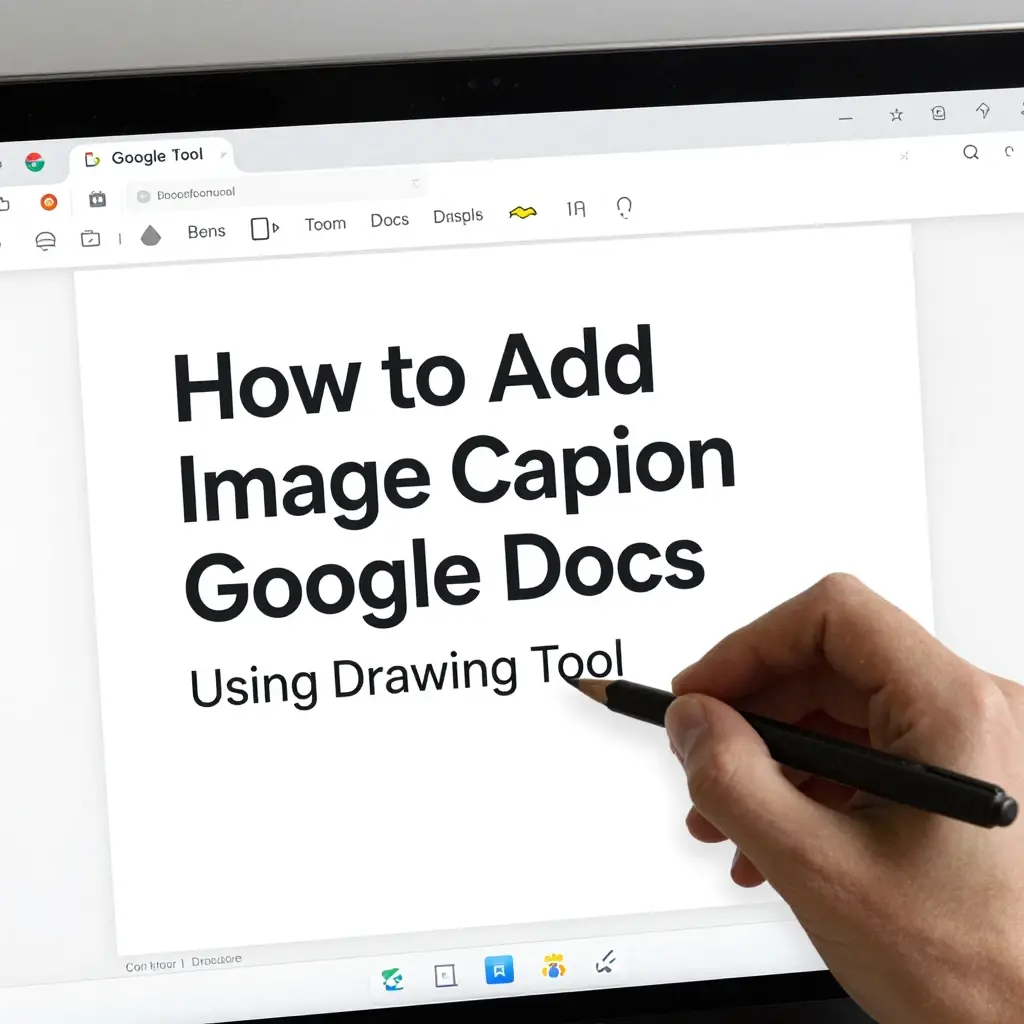
Task: Click the small faint sparkle icon left of search
Action: point(904,156)
